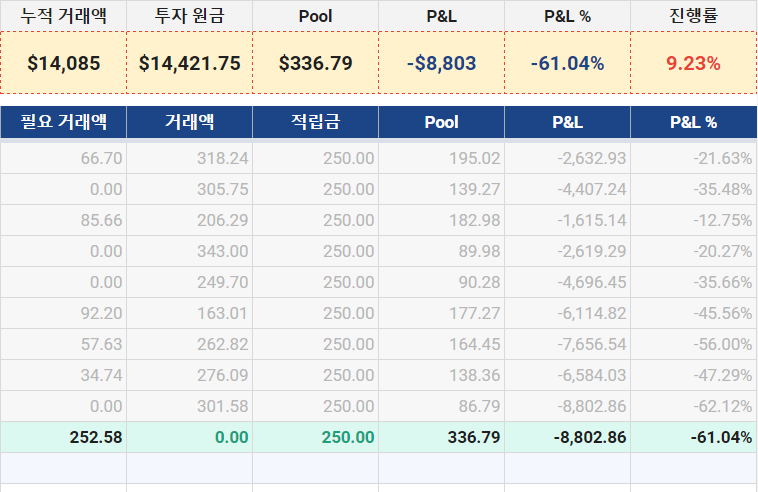The width and height of the screenshot is (758, 492).
Task: Select the cell showing -1,615.14
Action: point(568,220)
